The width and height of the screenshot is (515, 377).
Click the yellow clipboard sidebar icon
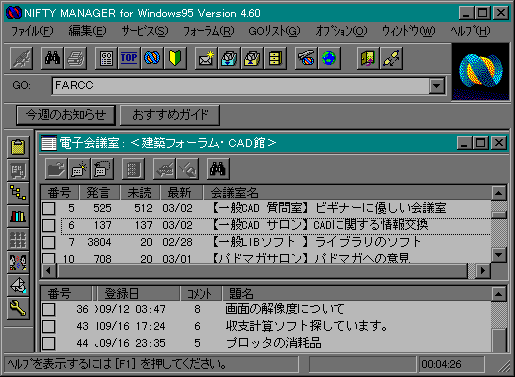pos(18,147)
